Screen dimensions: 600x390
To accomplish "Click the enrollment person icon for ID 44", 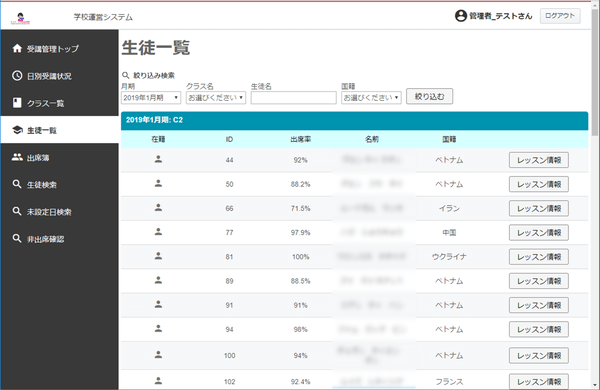I will coord(158,159).
